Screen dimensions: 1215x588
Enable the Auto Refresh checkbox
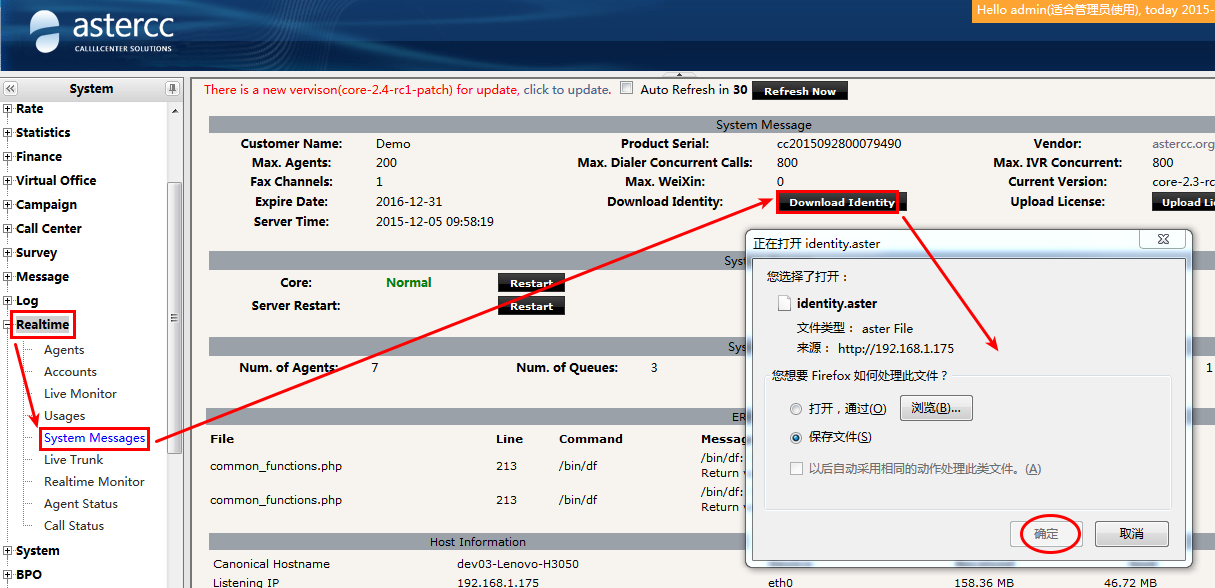(627, 88)
